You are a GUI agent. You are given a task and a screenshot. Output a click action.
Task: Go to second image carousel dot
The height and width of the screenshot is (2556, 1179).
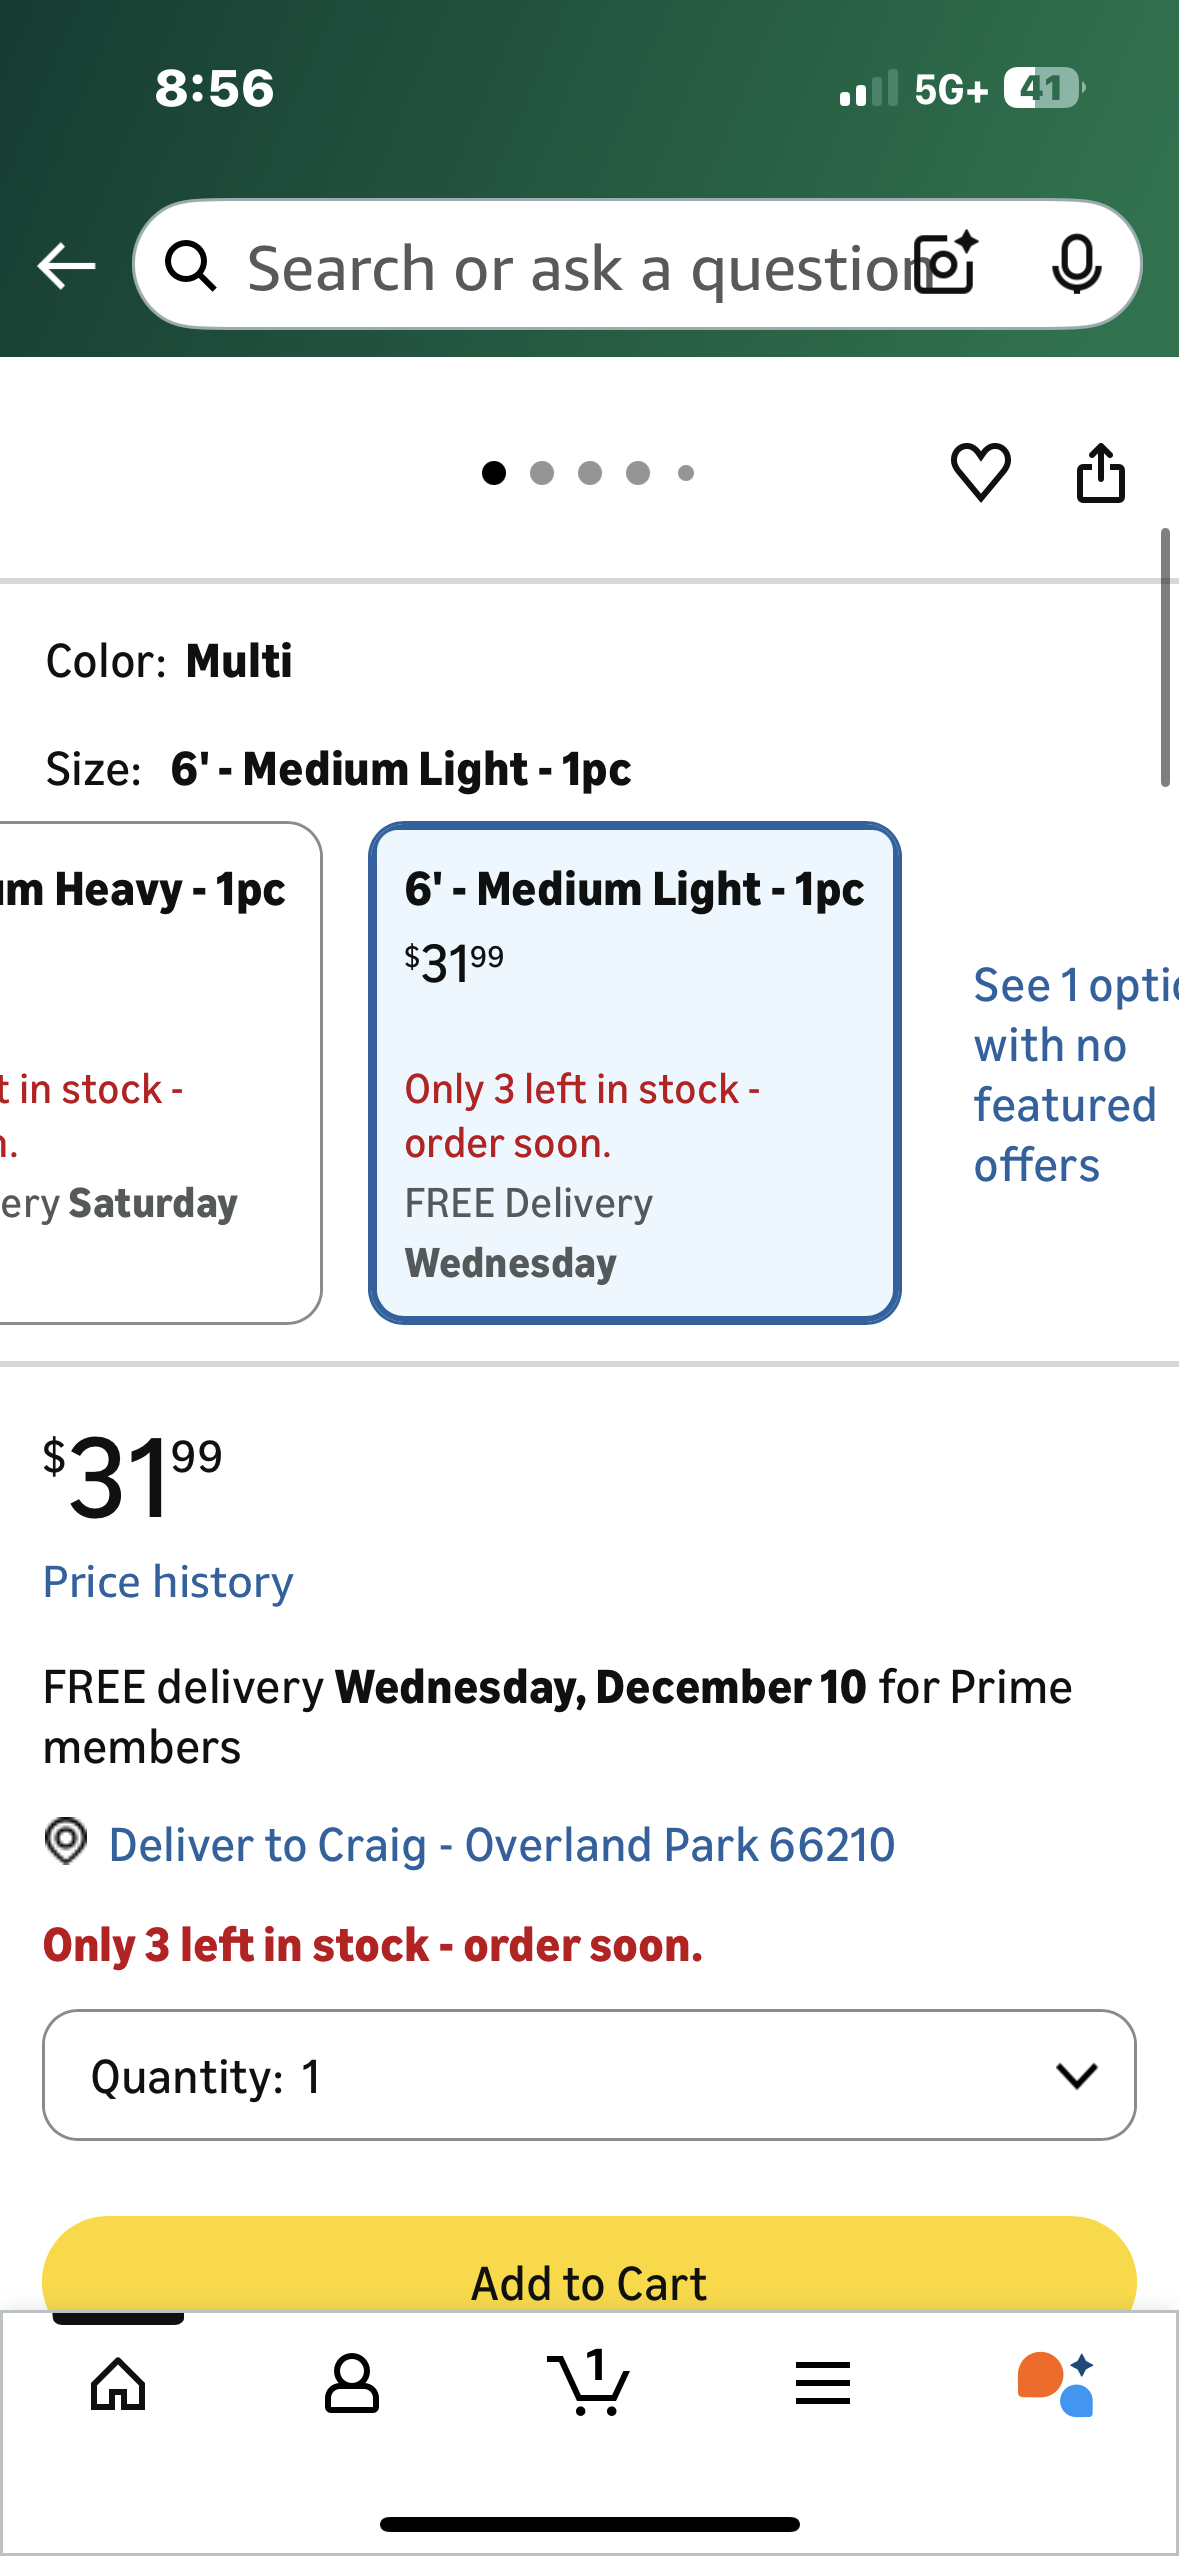(x=542, y=473)
